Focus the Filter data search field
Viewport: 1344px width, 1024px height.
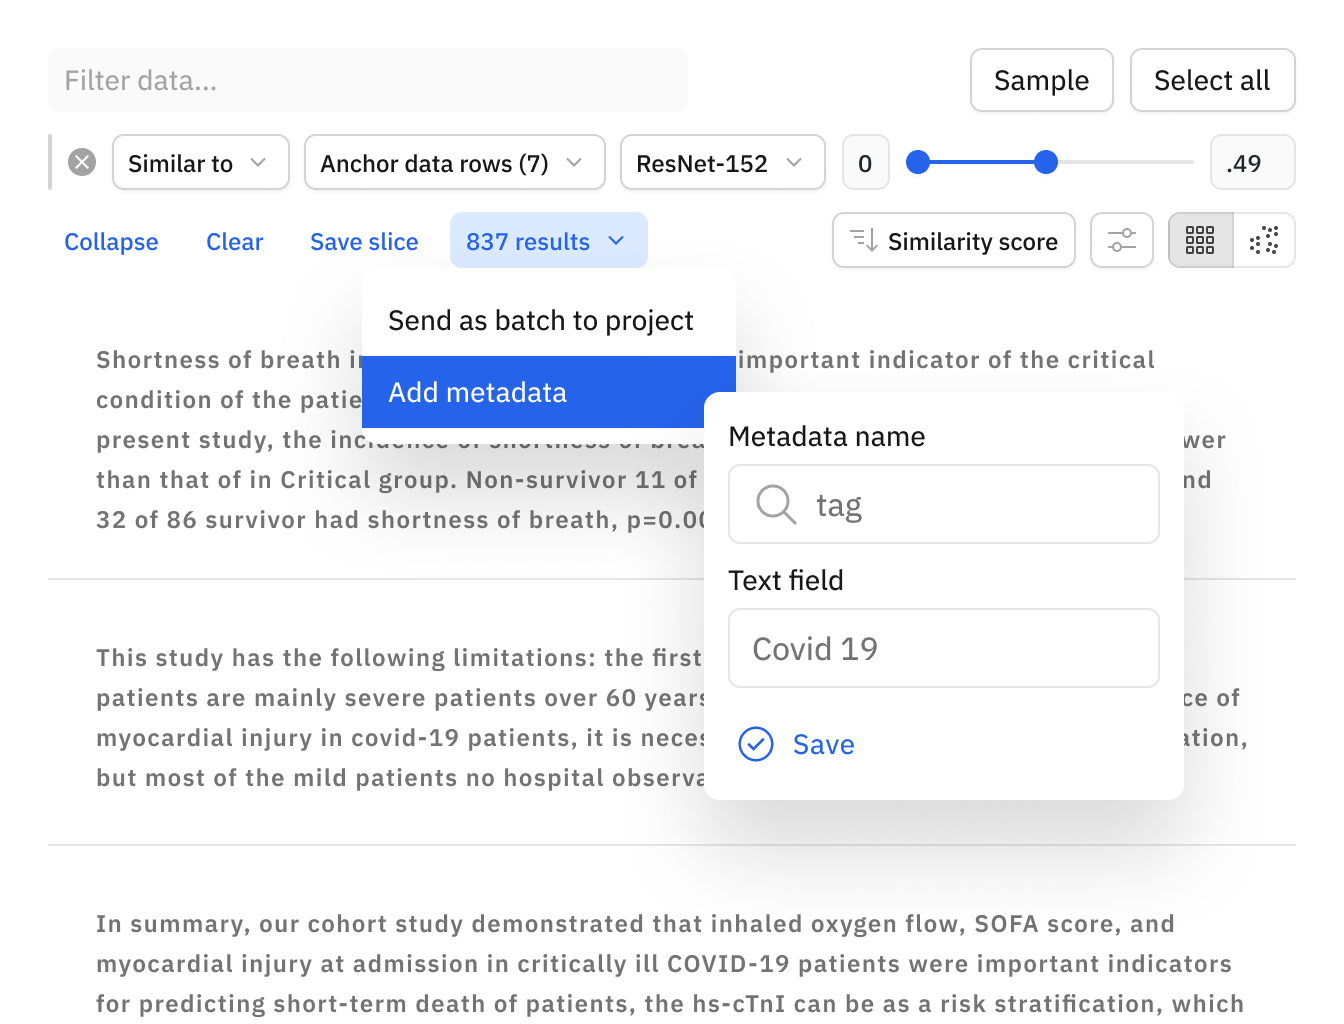pos(368,80)
